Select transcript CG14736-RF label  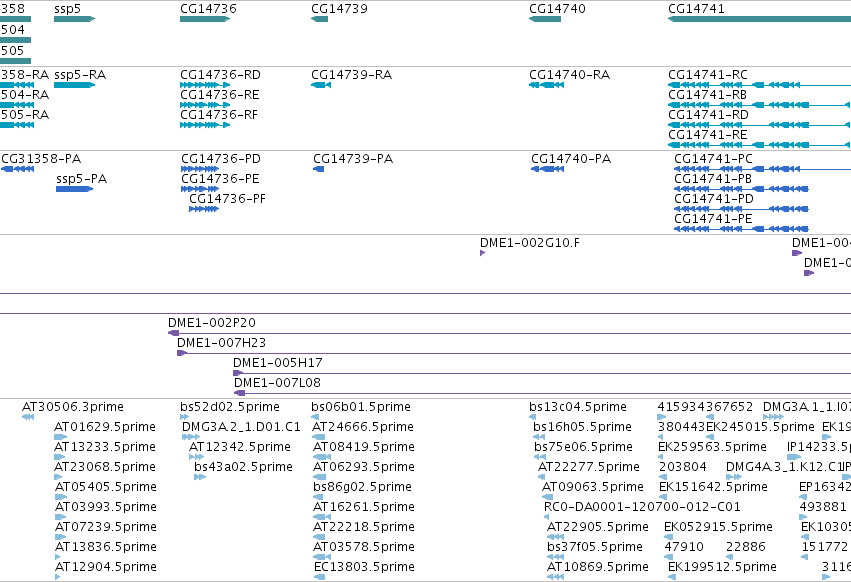click(x=219, y=115)
